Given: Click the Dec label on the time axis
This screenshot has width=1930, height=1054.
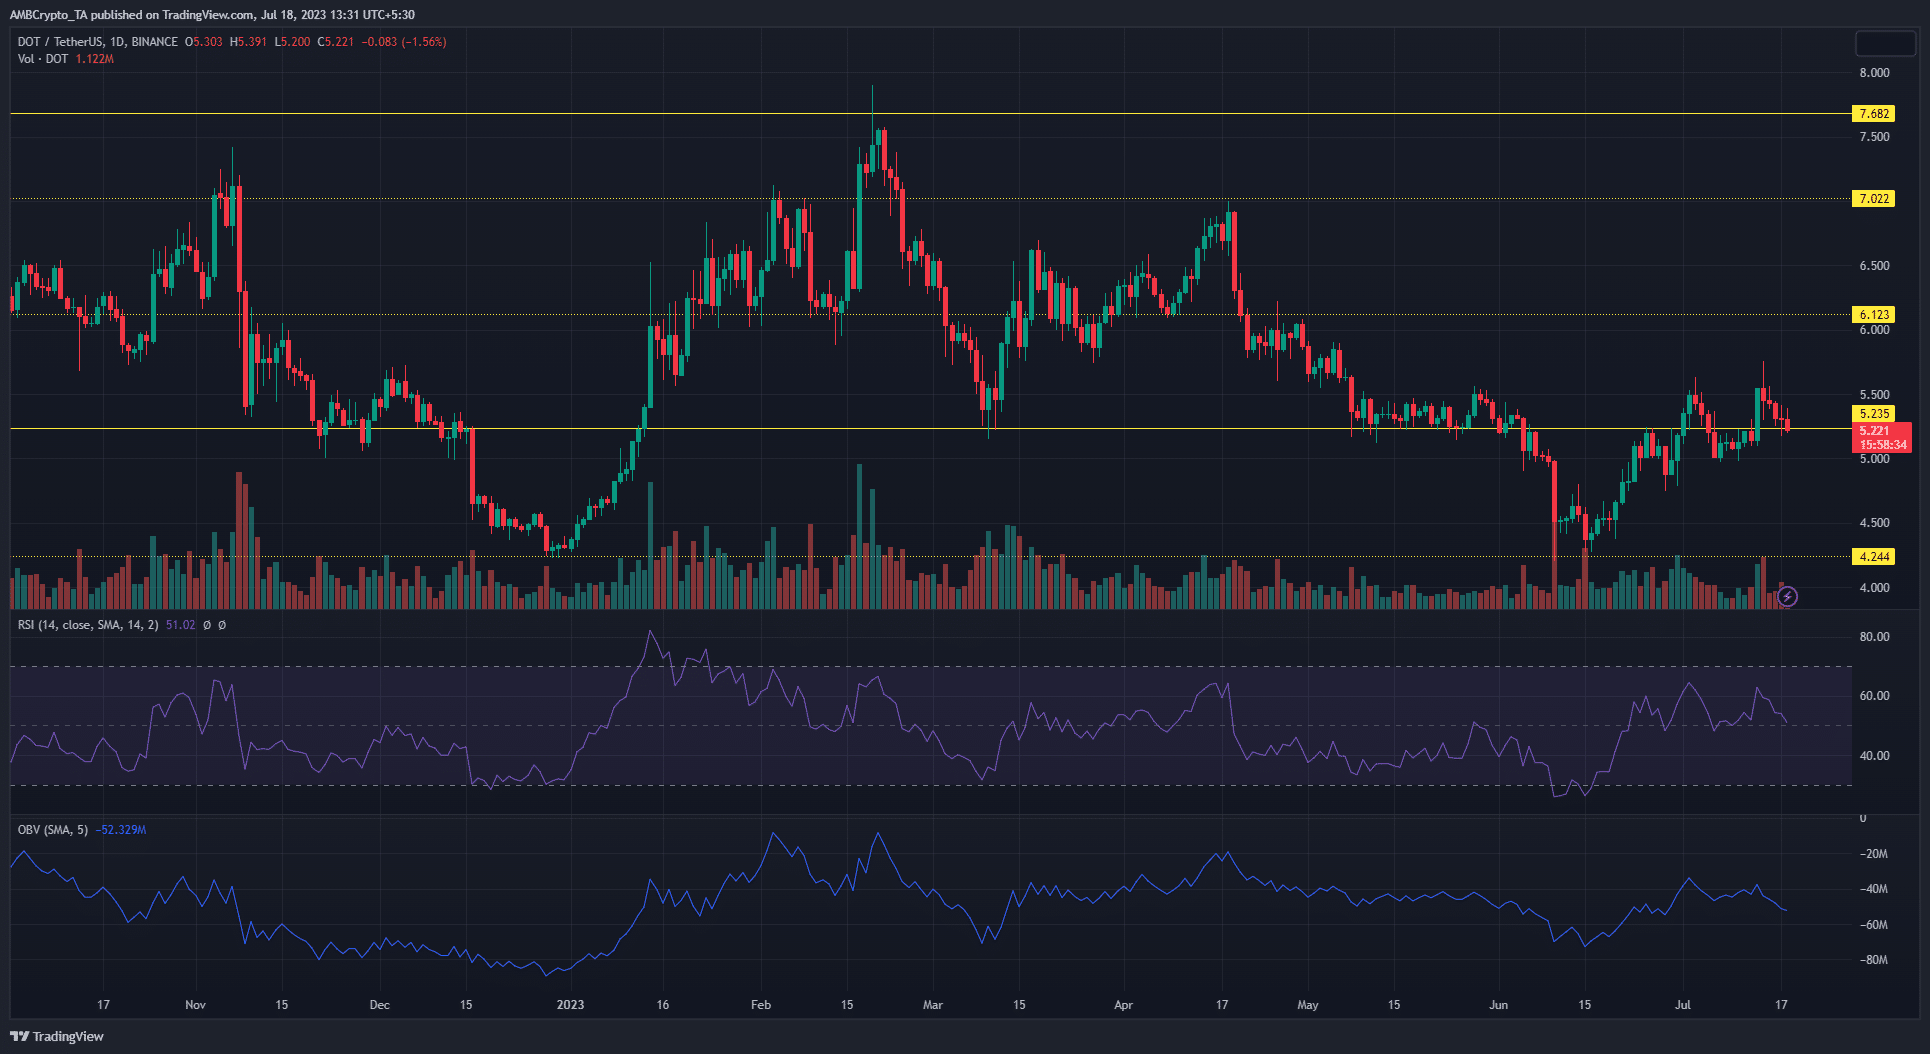Looking at the screenshot, I should (379, 1005).
